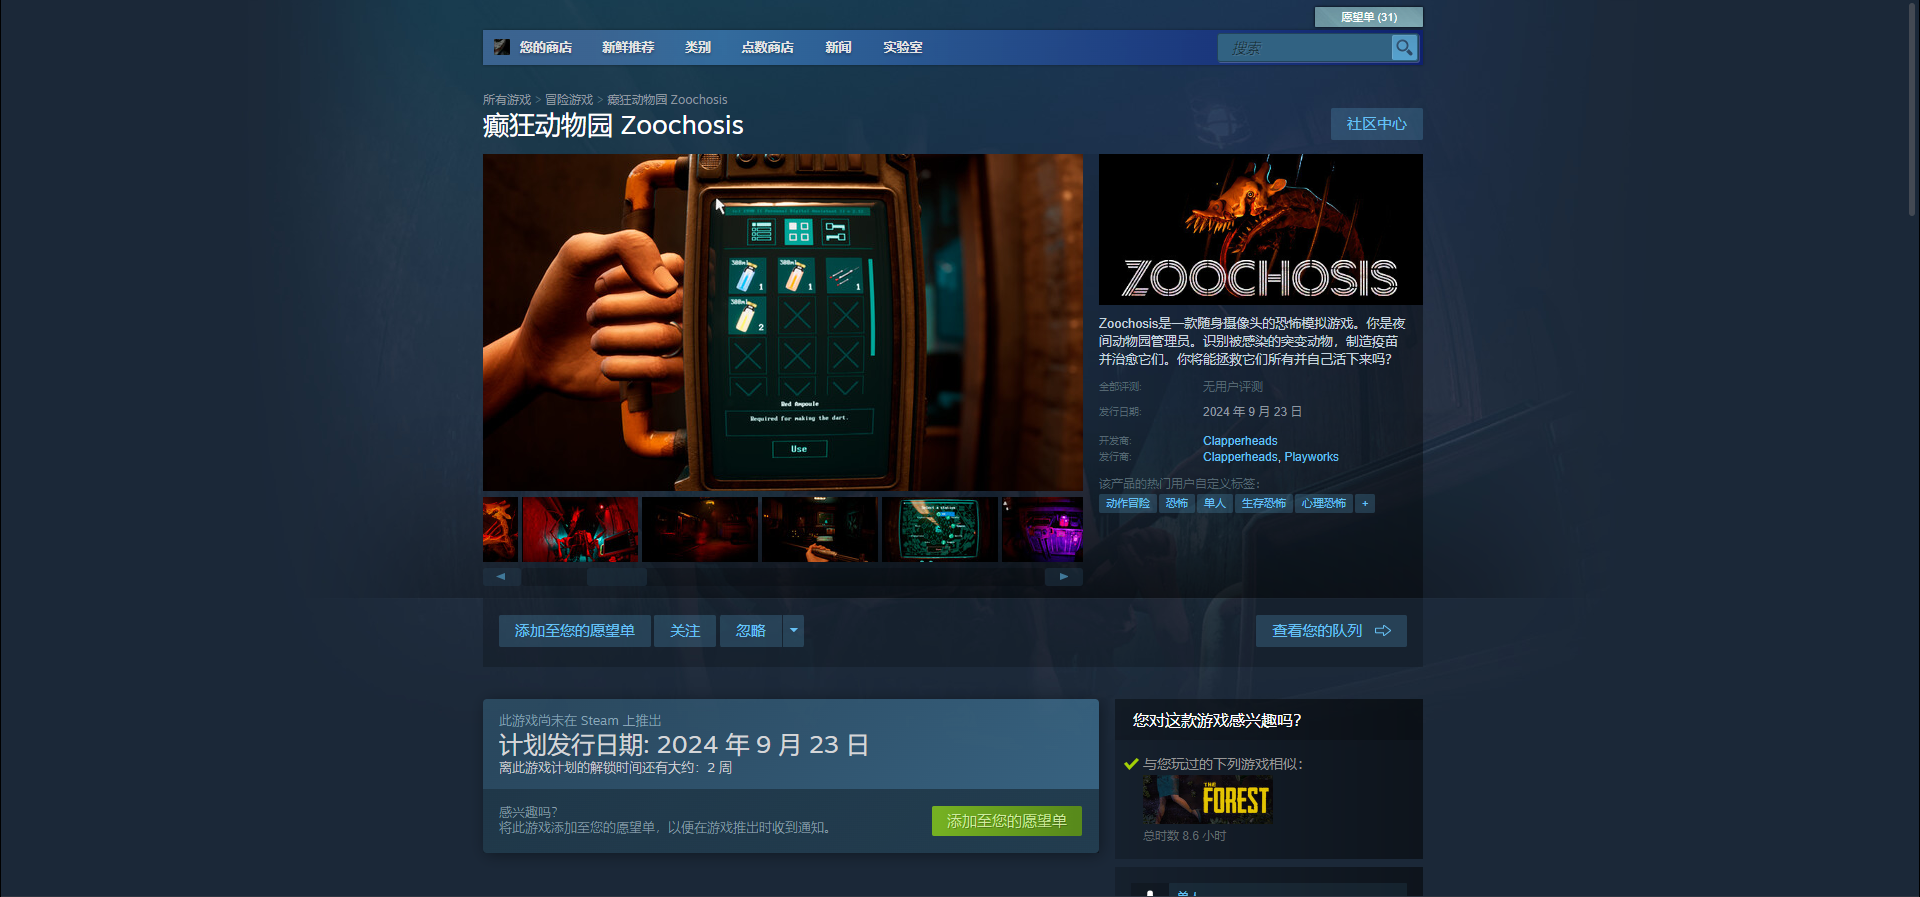Select the map screen thumbnail

pyautogui.click(x=940, y=529)
